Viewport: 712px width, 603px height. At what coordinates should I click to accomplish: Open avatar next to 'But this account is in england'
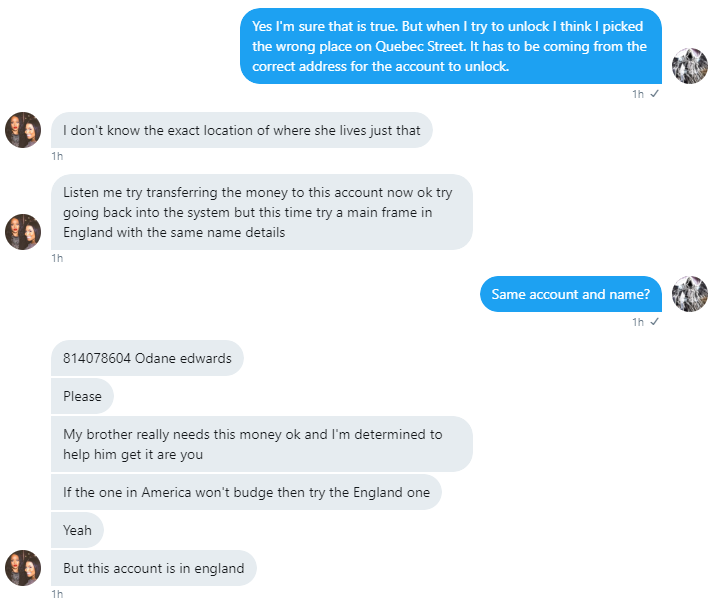coord(23,568)
